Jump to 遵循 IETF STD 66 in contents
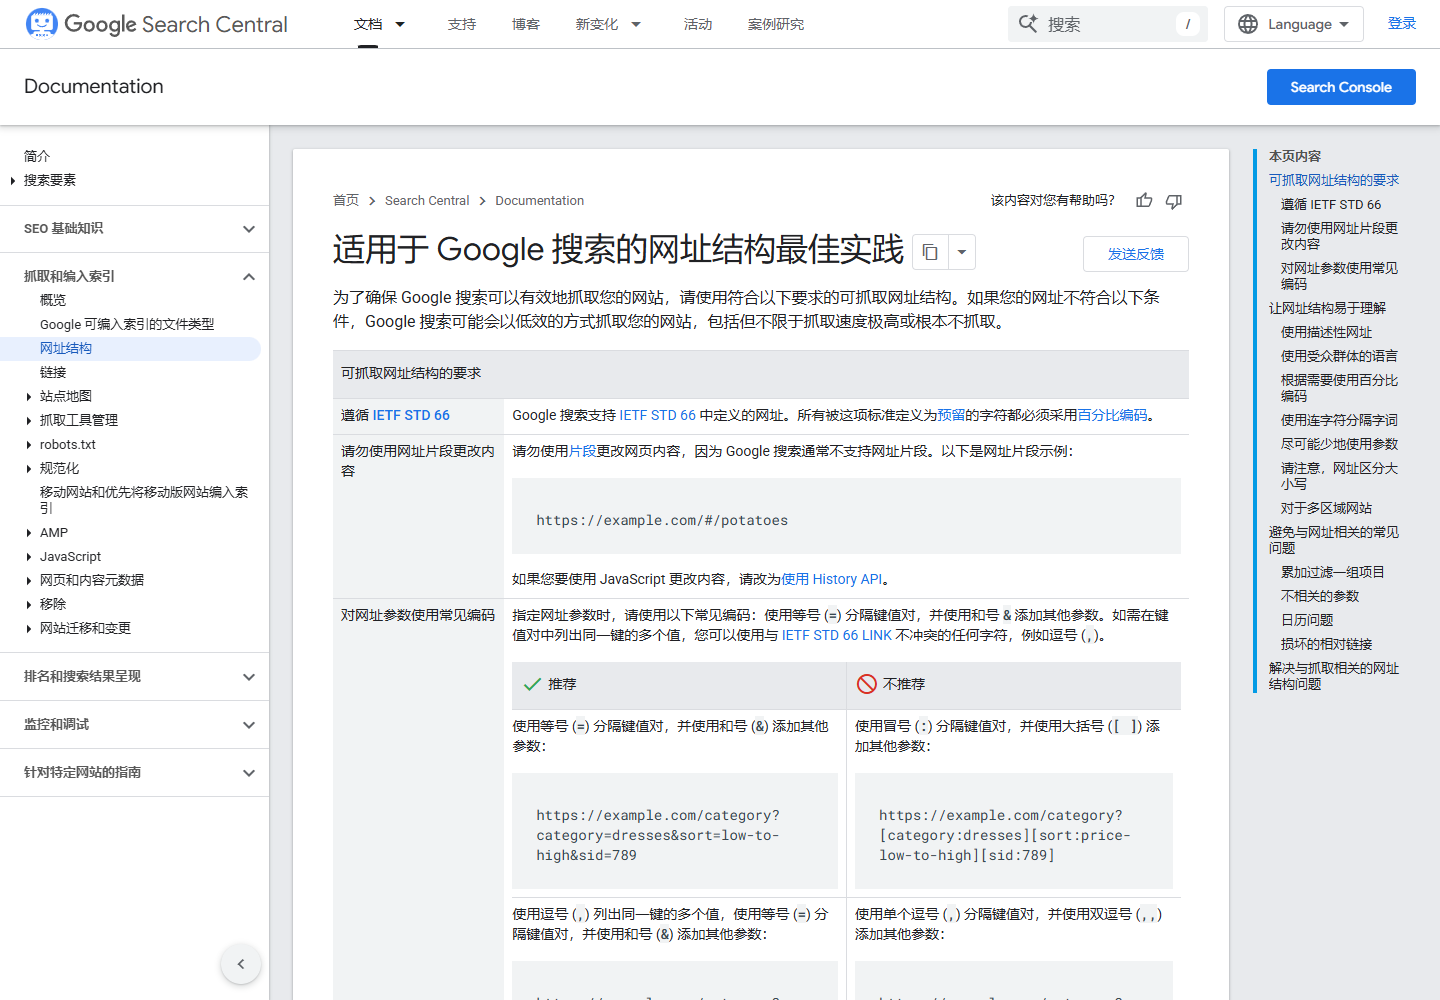Screen dimensions: 1440x1000 click(x=1331, y=204)
